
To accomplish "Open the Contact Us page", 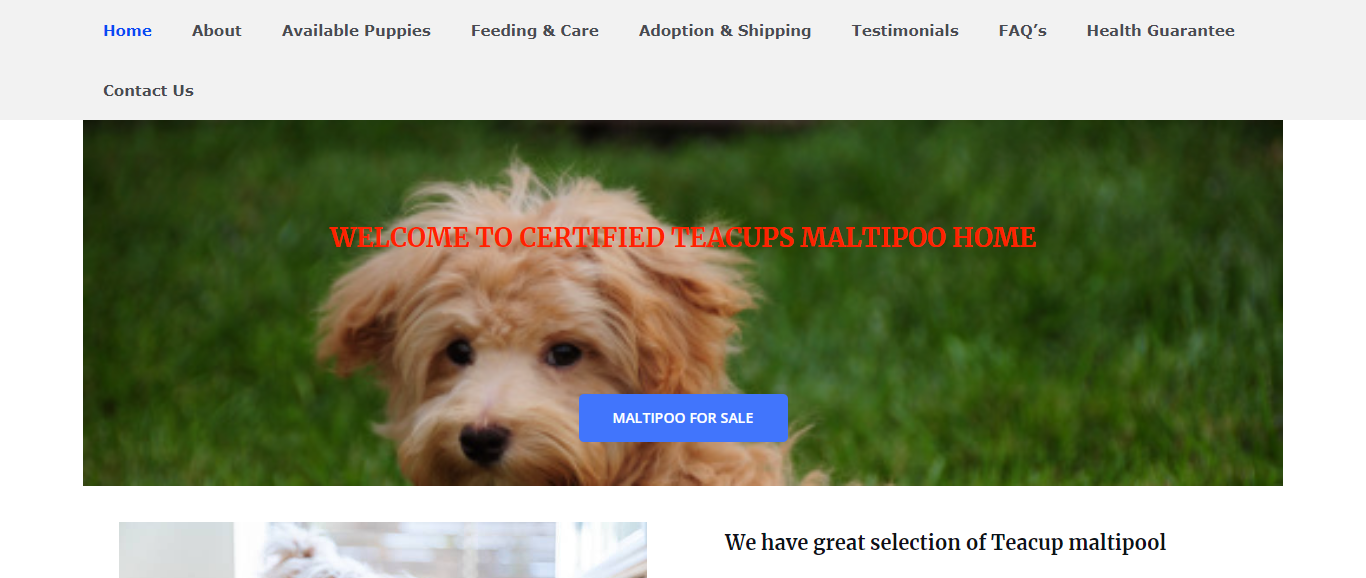I will (148, 90).
